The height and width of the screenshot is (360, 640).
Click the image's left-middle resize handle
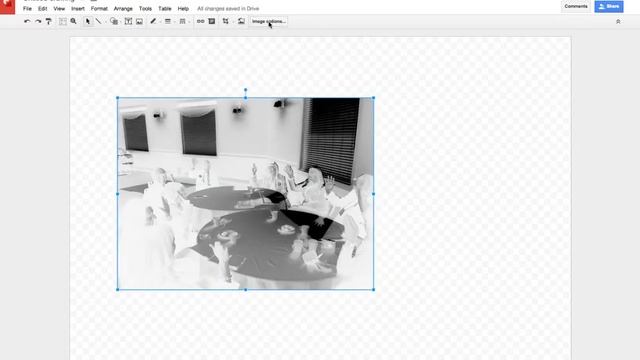[x=118, y=194]
